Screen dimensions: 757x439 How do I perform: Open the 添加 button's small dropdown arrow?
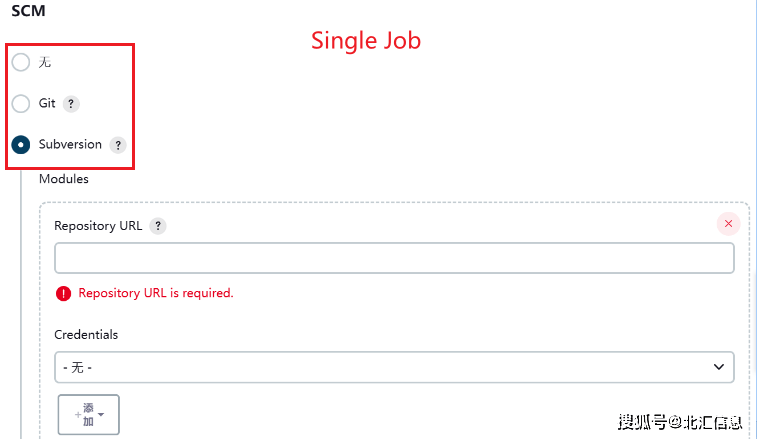[x=101, y=414]
